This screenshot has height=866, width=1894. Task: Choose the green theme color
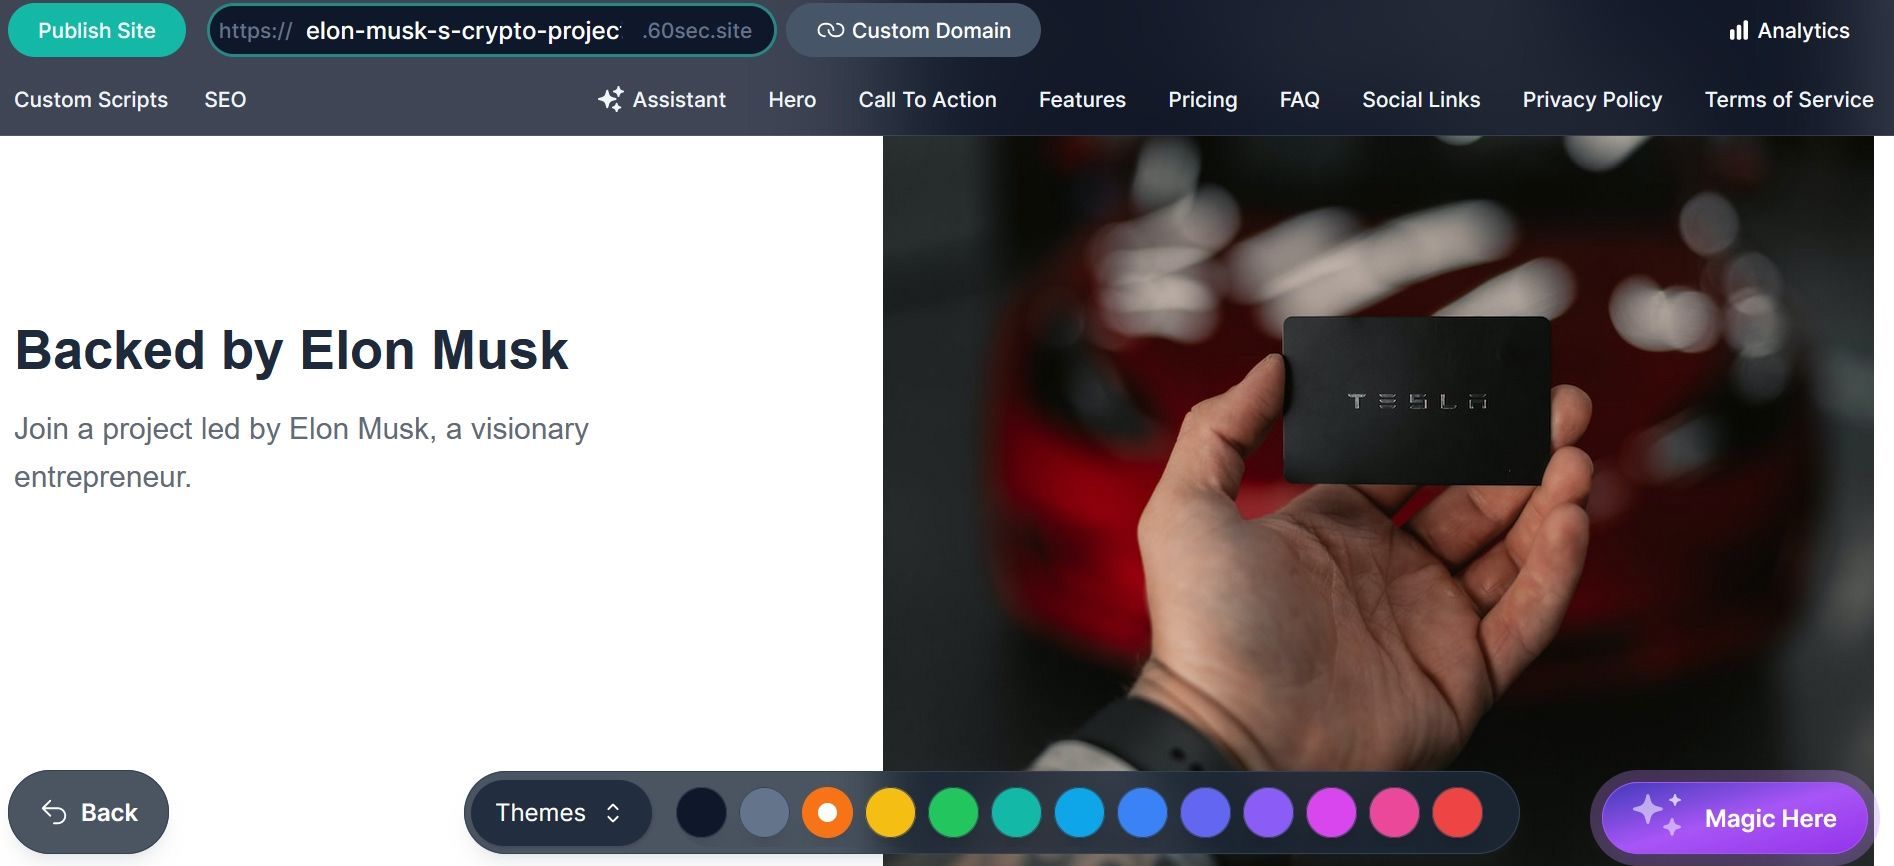pos(953,812)
